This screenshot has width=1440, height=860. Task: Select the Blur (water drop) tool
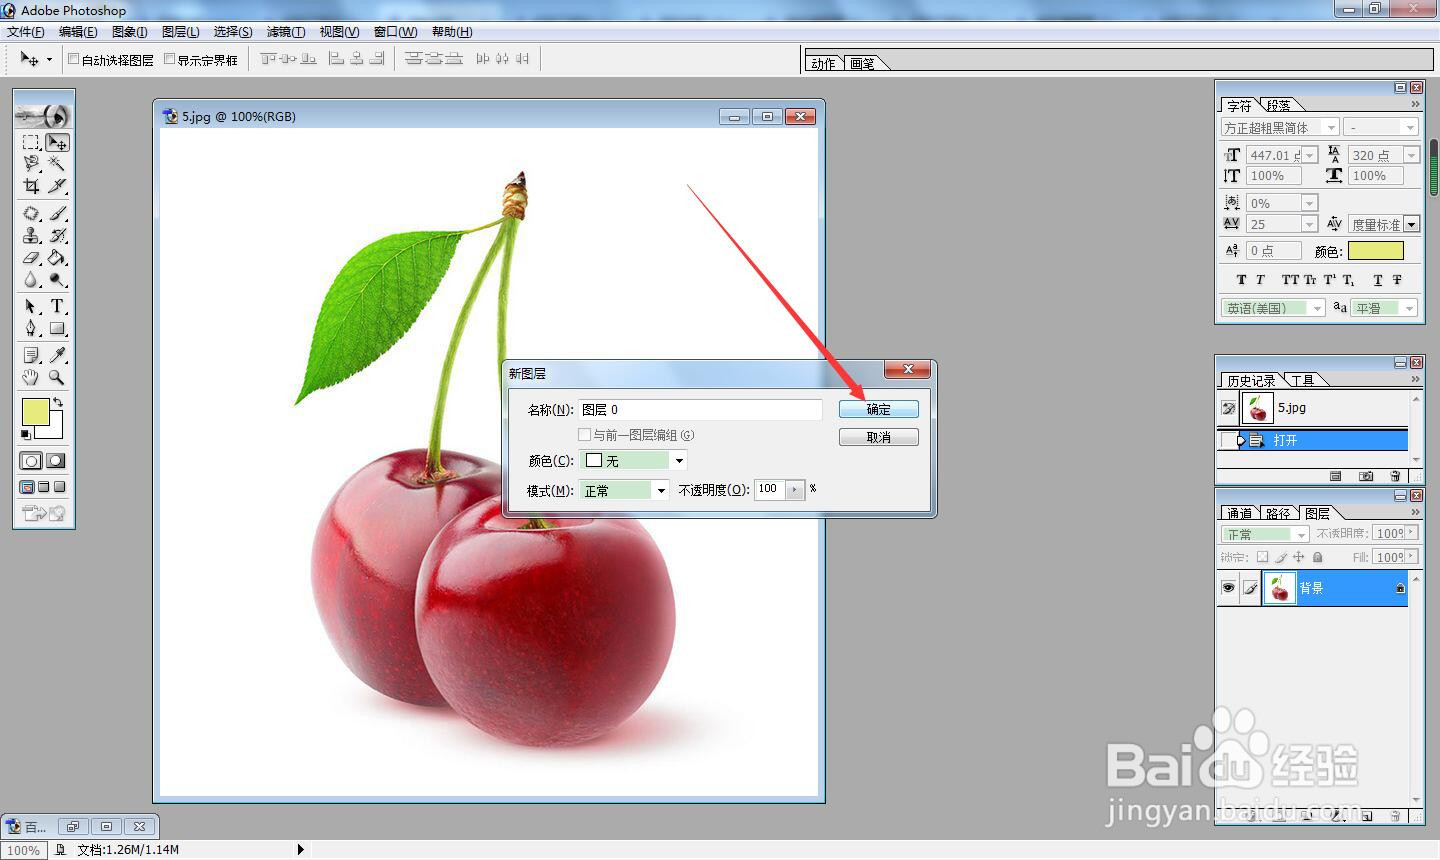point(31,279)
